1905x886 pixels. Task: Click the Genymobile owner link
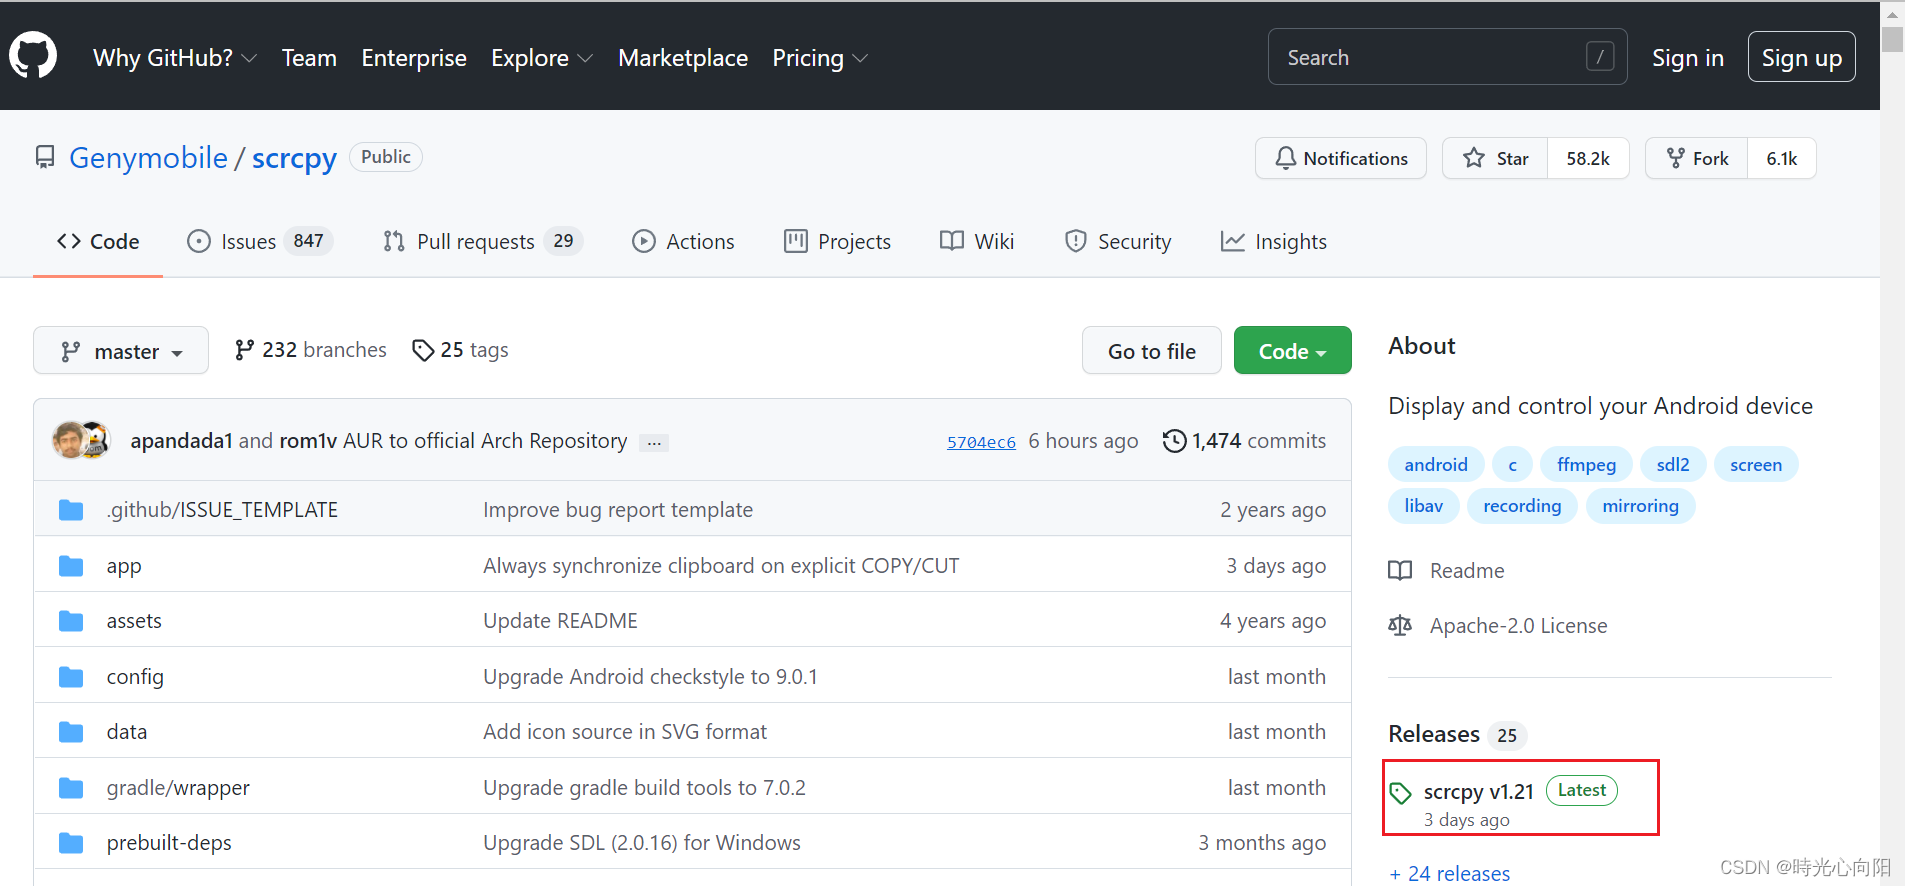pyautogui.click(x=149, y=158)
